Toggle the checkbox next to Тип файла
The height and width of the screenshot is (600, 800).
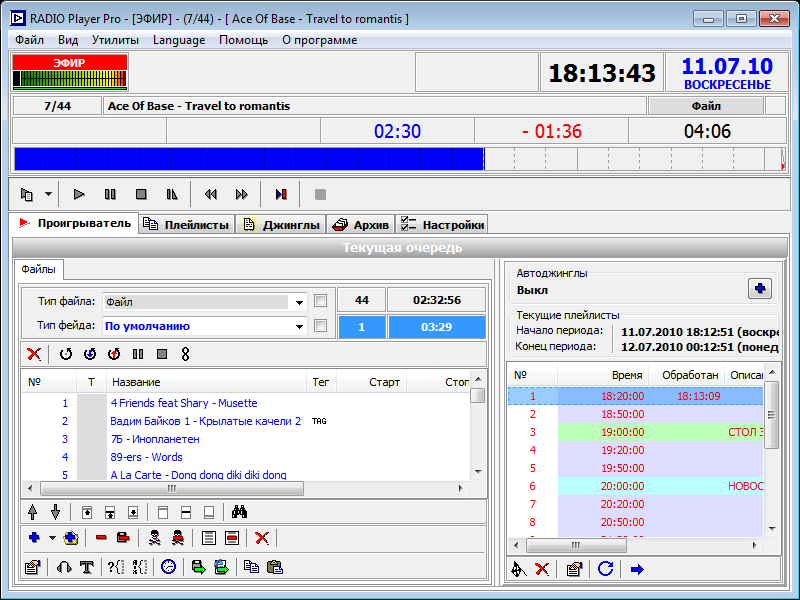[x=320, y=300]
